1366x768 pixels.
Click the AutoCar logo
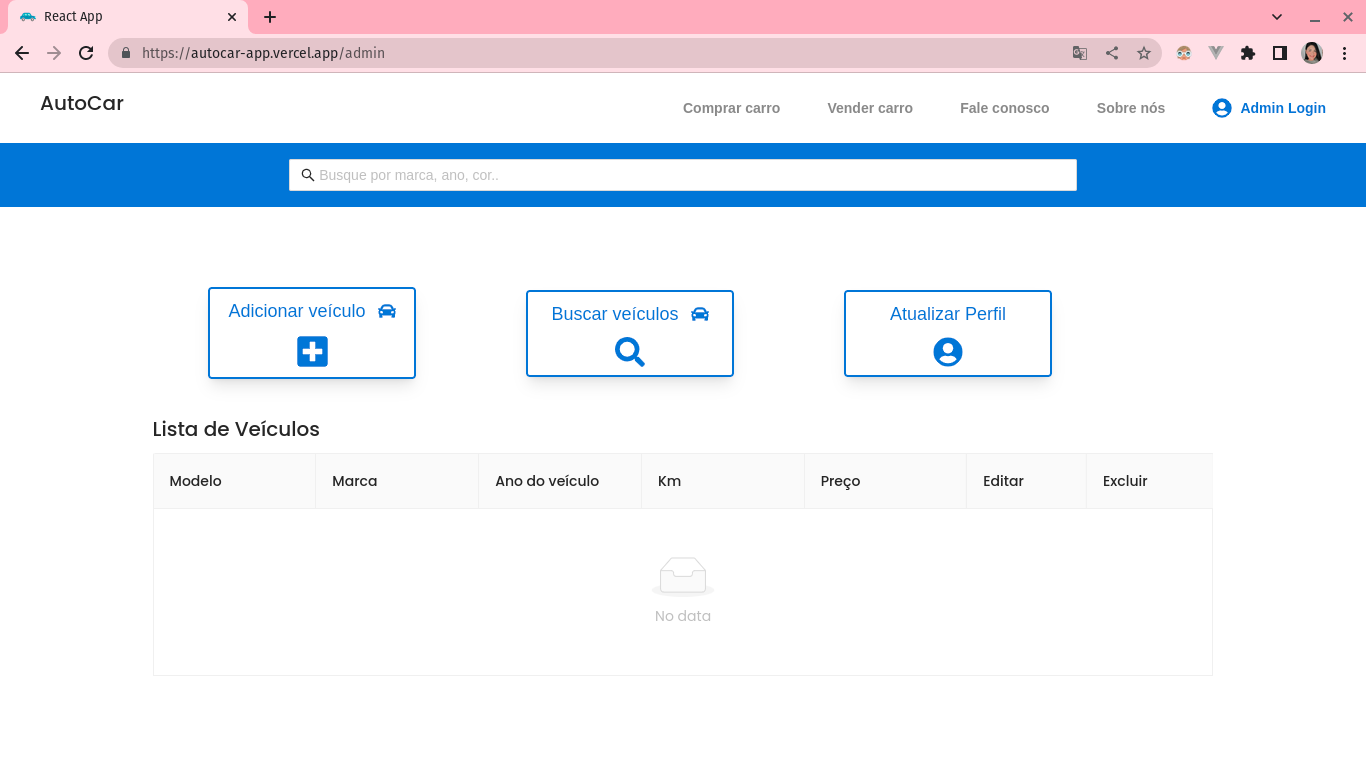click(82, 103)
